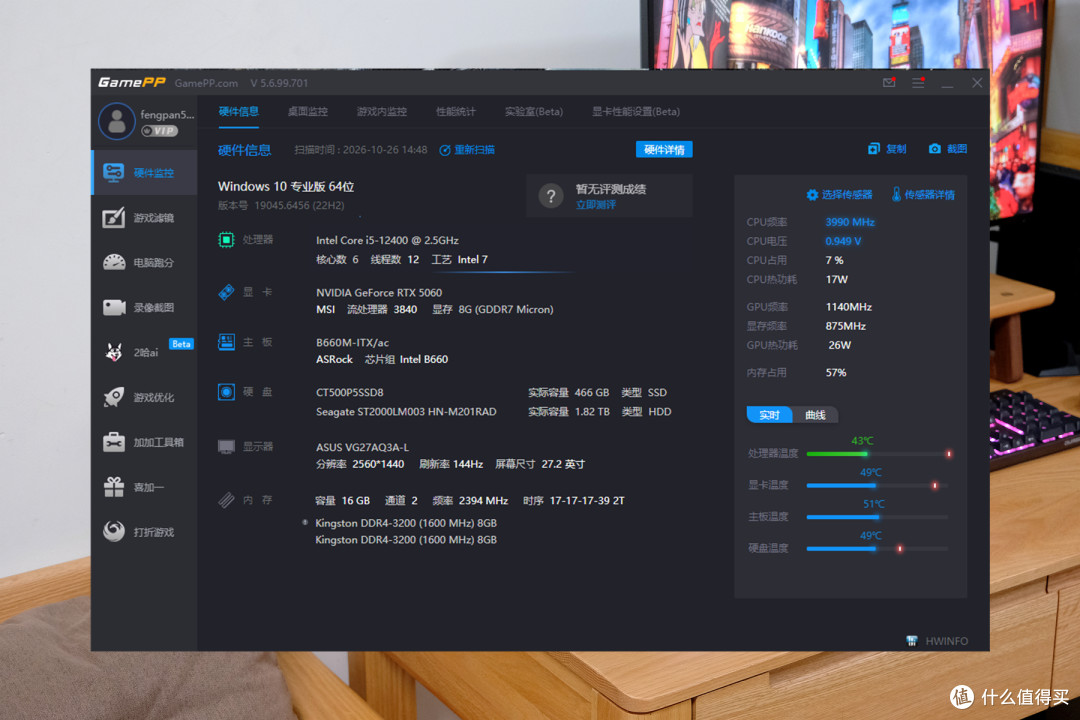Open the 实验室(Beta) tab
The image size is (1080, 720).
[534, 112]
